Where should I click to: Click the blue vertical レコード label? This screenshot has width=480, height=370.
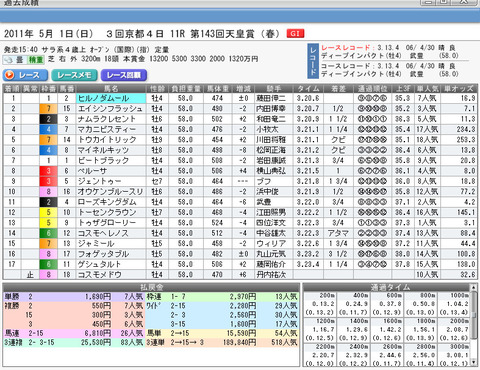point(313,61)
